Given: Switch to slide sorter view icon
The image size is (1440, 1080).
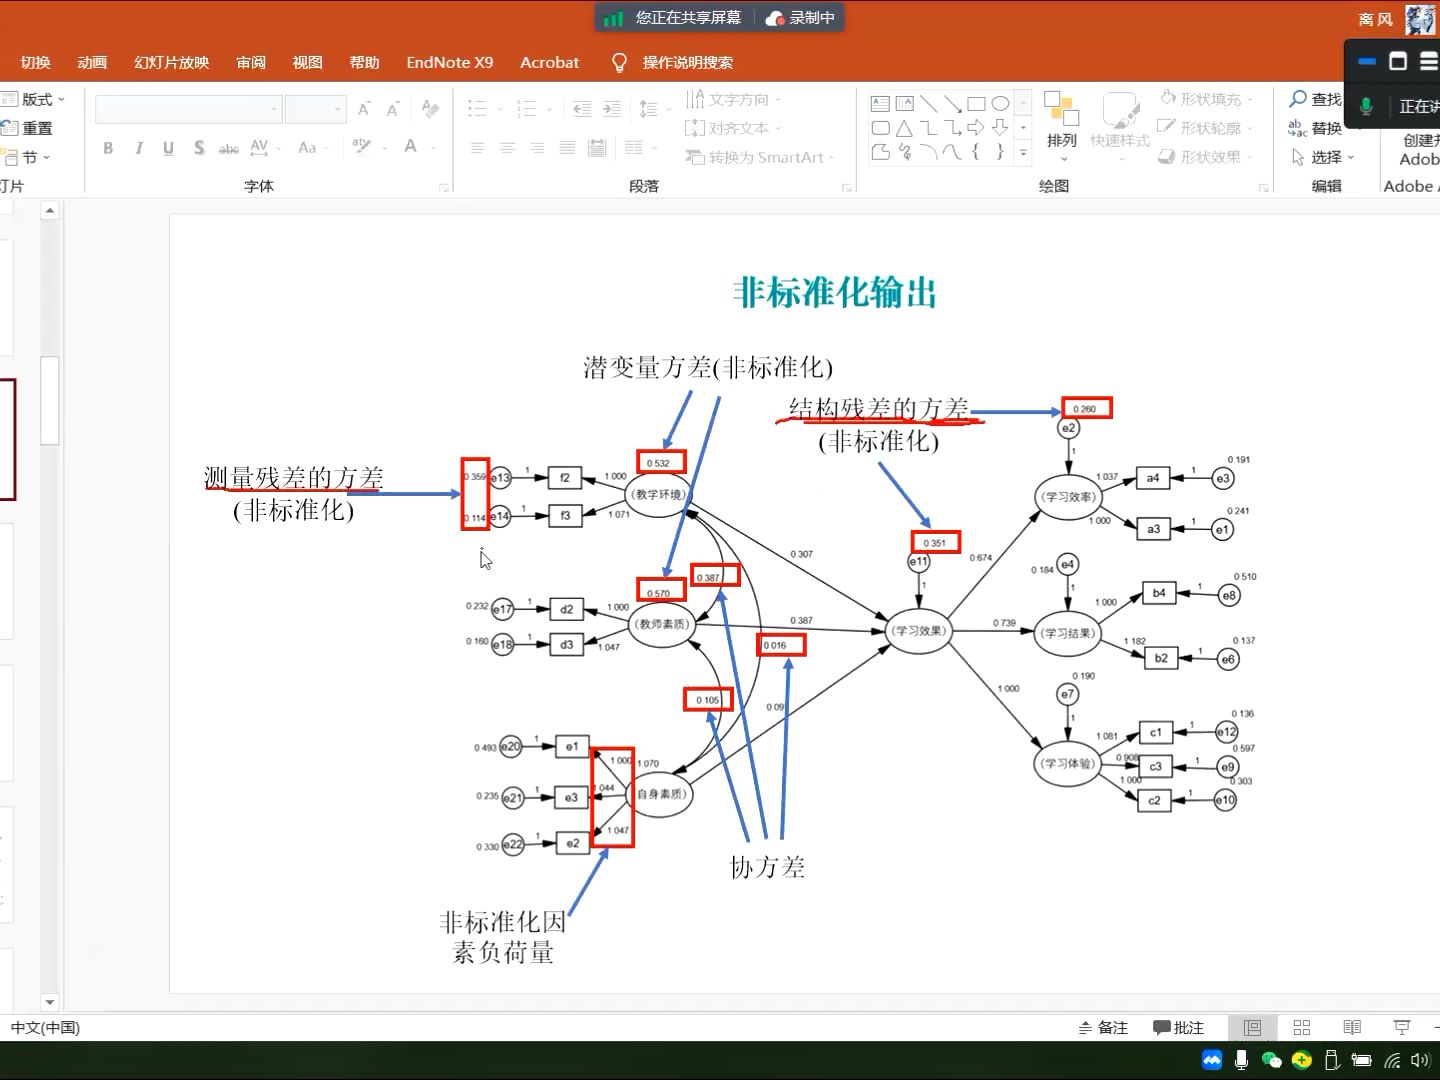Looking at the screenshot, I should pos(1301,1027).
